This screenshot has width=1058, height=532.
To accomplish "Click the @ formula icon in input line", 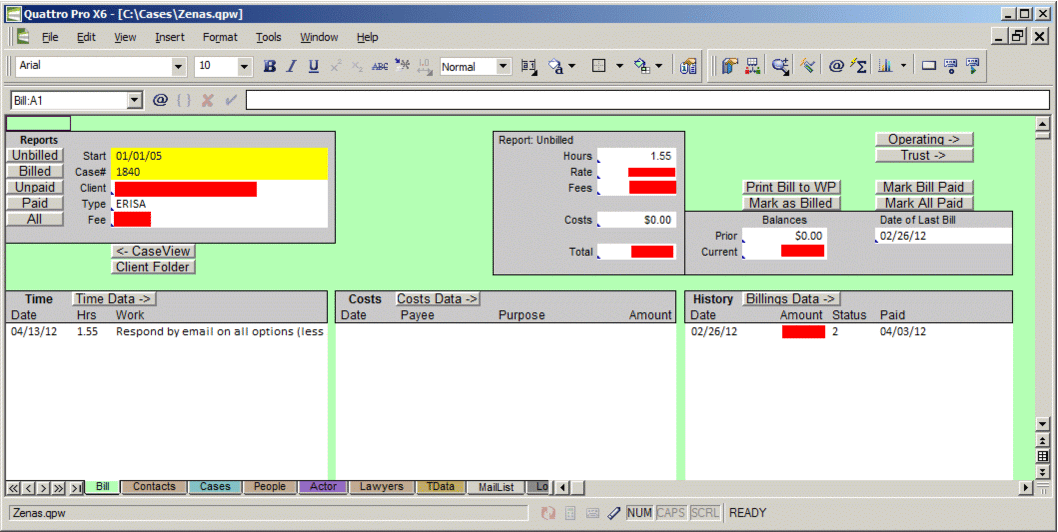I will click(160, 100).
